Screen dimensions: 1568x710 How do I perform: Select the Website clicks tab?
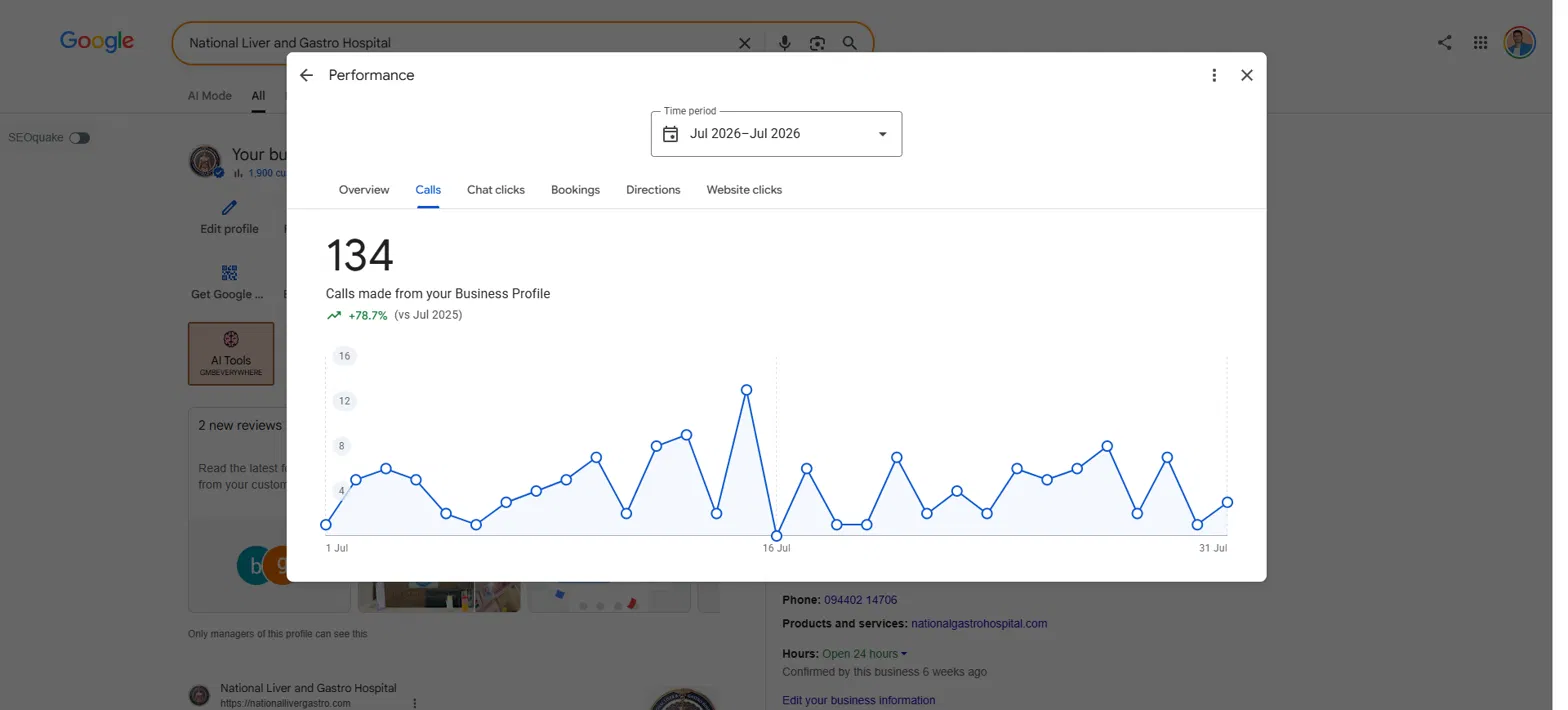pos(744,190)
